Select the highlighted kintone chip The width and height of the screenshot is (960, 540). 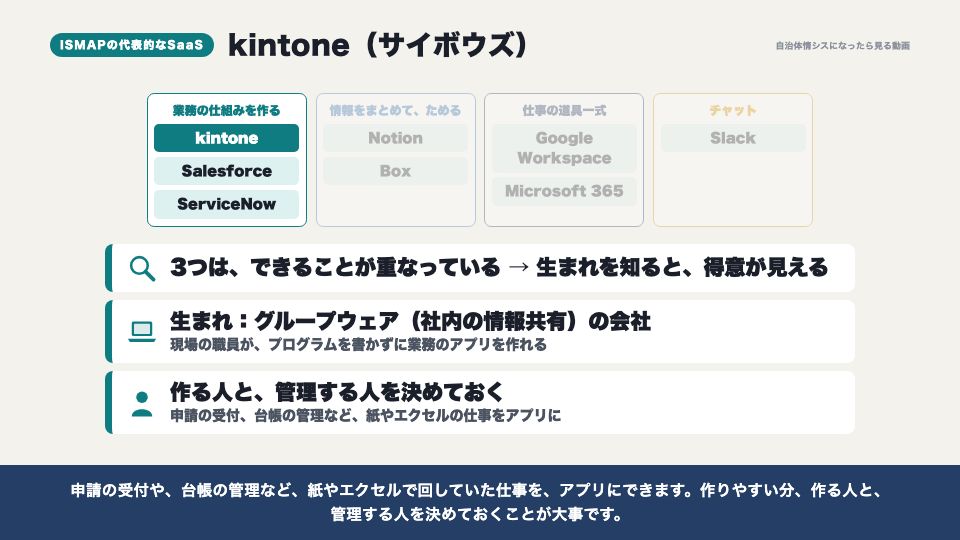[227, 138]
